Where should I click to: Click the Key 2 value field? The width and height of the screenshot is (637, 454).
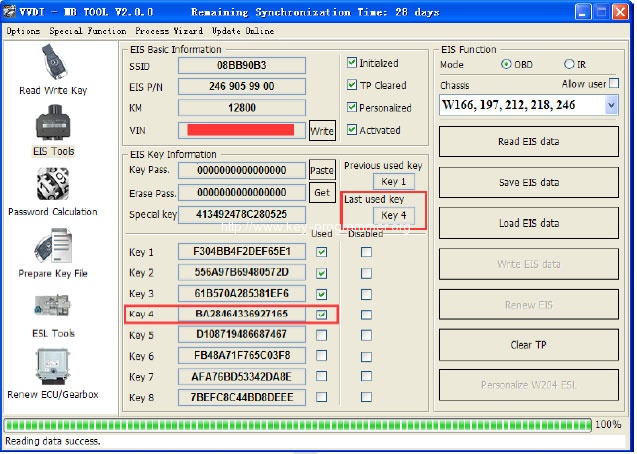click(242, 272)
